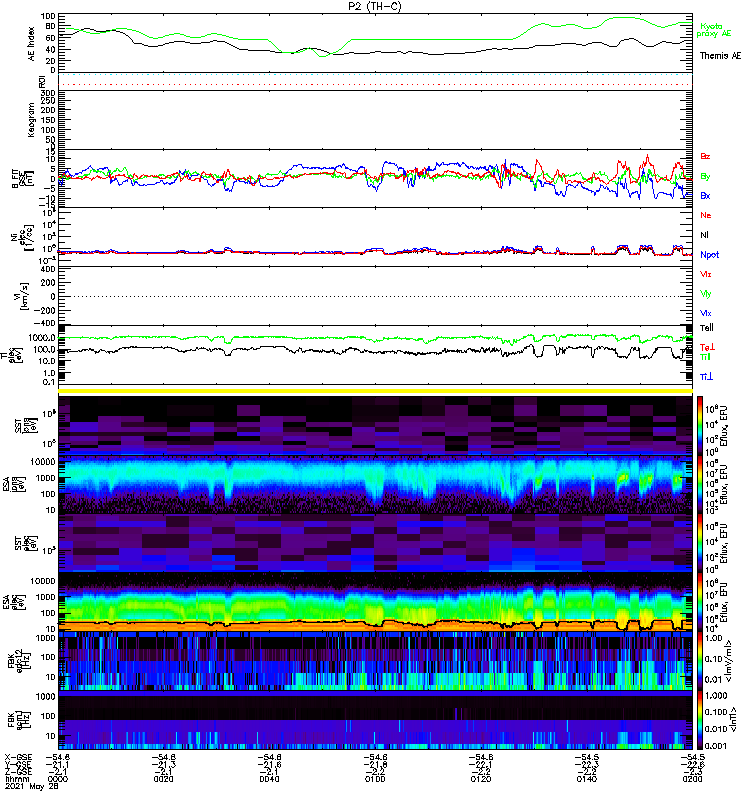The height and width of the screenshot is (800, 750).
Task: Click the <|nT|> color bar label
Action: [x=733, y=720]
